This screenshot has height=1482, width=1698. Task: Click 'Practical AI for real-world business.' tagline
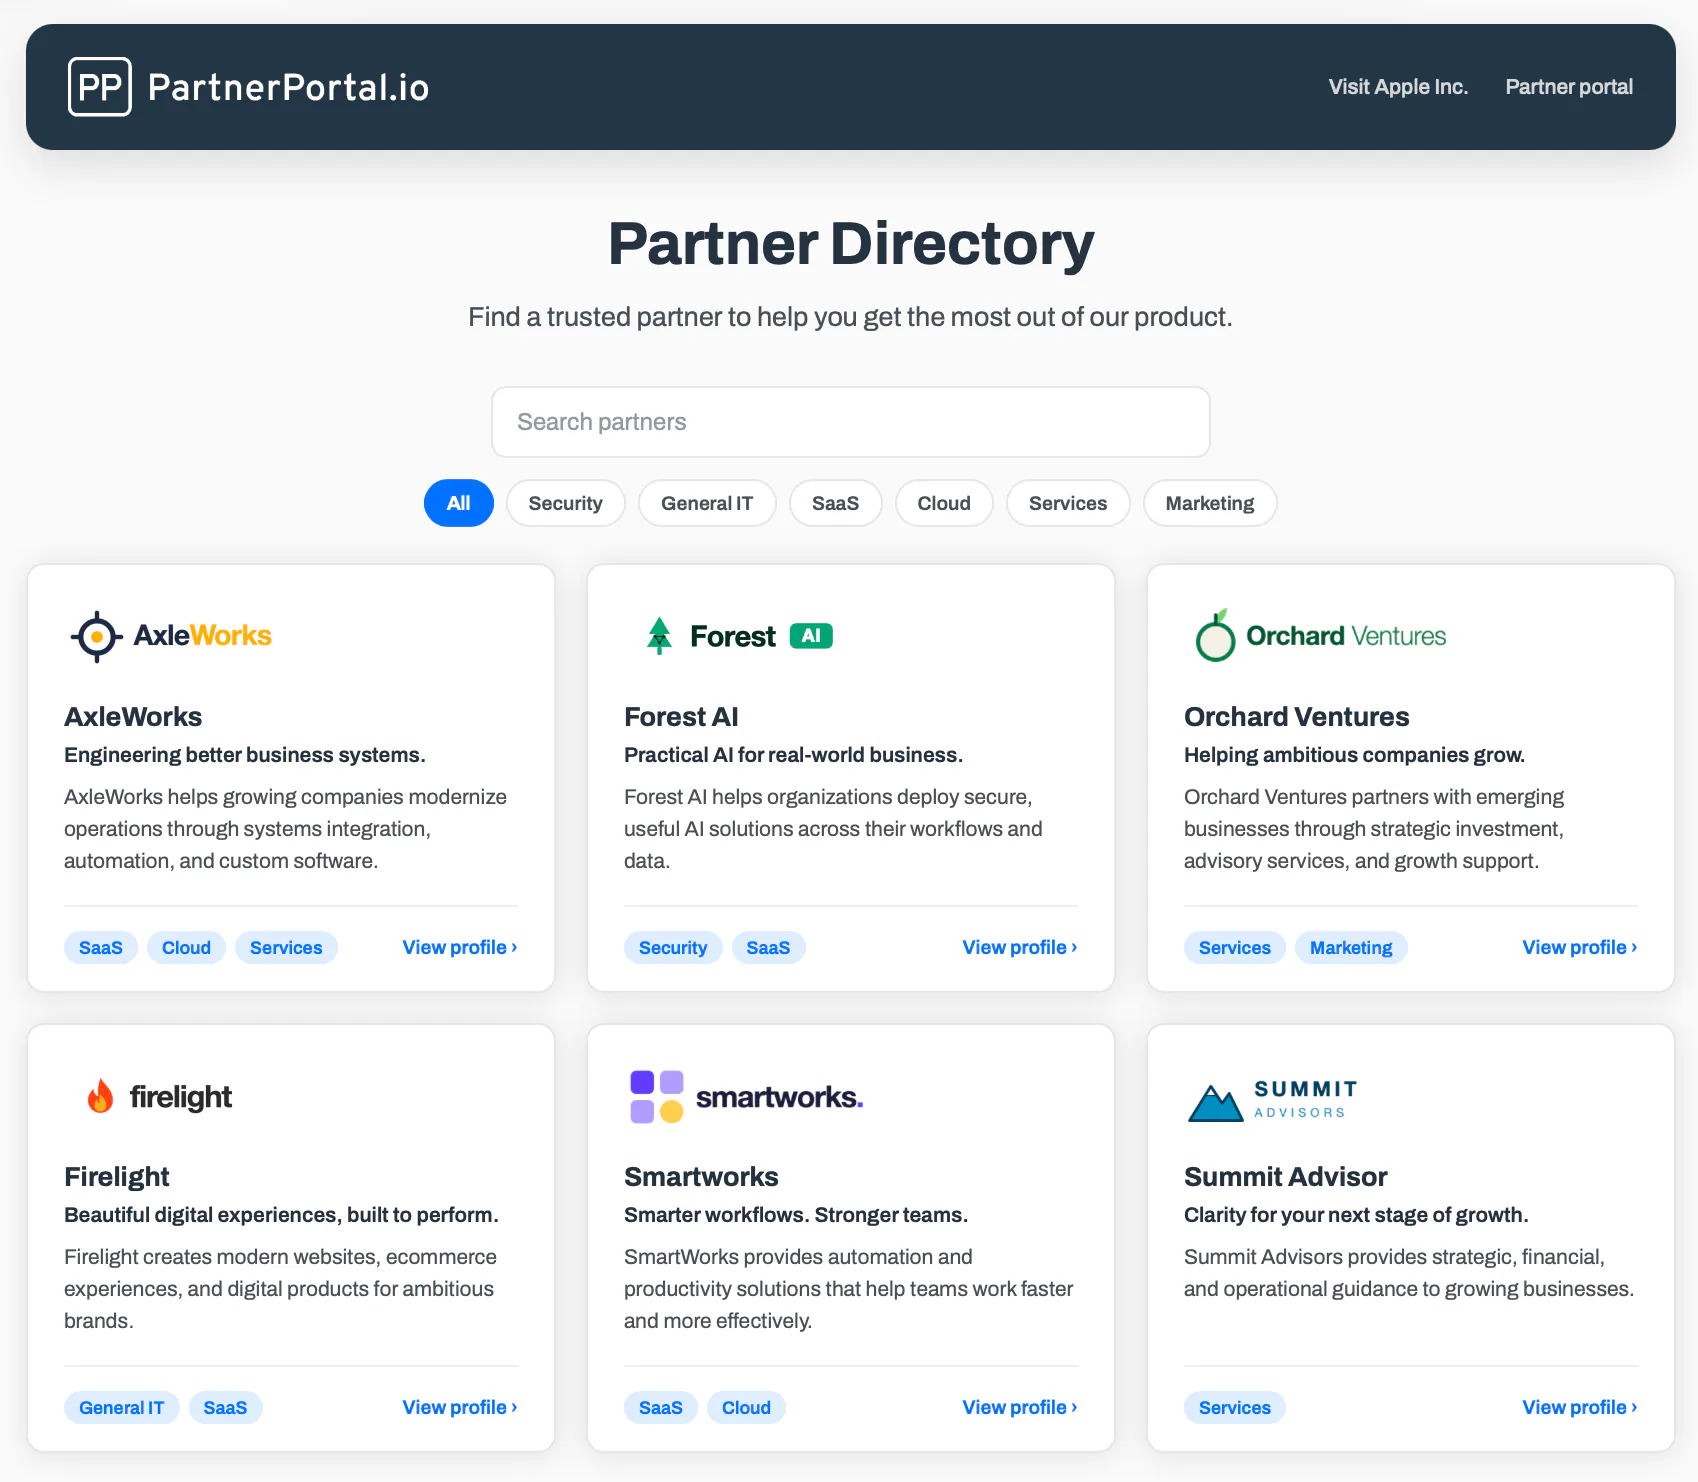pyautogui.click(x=794, y=755)
